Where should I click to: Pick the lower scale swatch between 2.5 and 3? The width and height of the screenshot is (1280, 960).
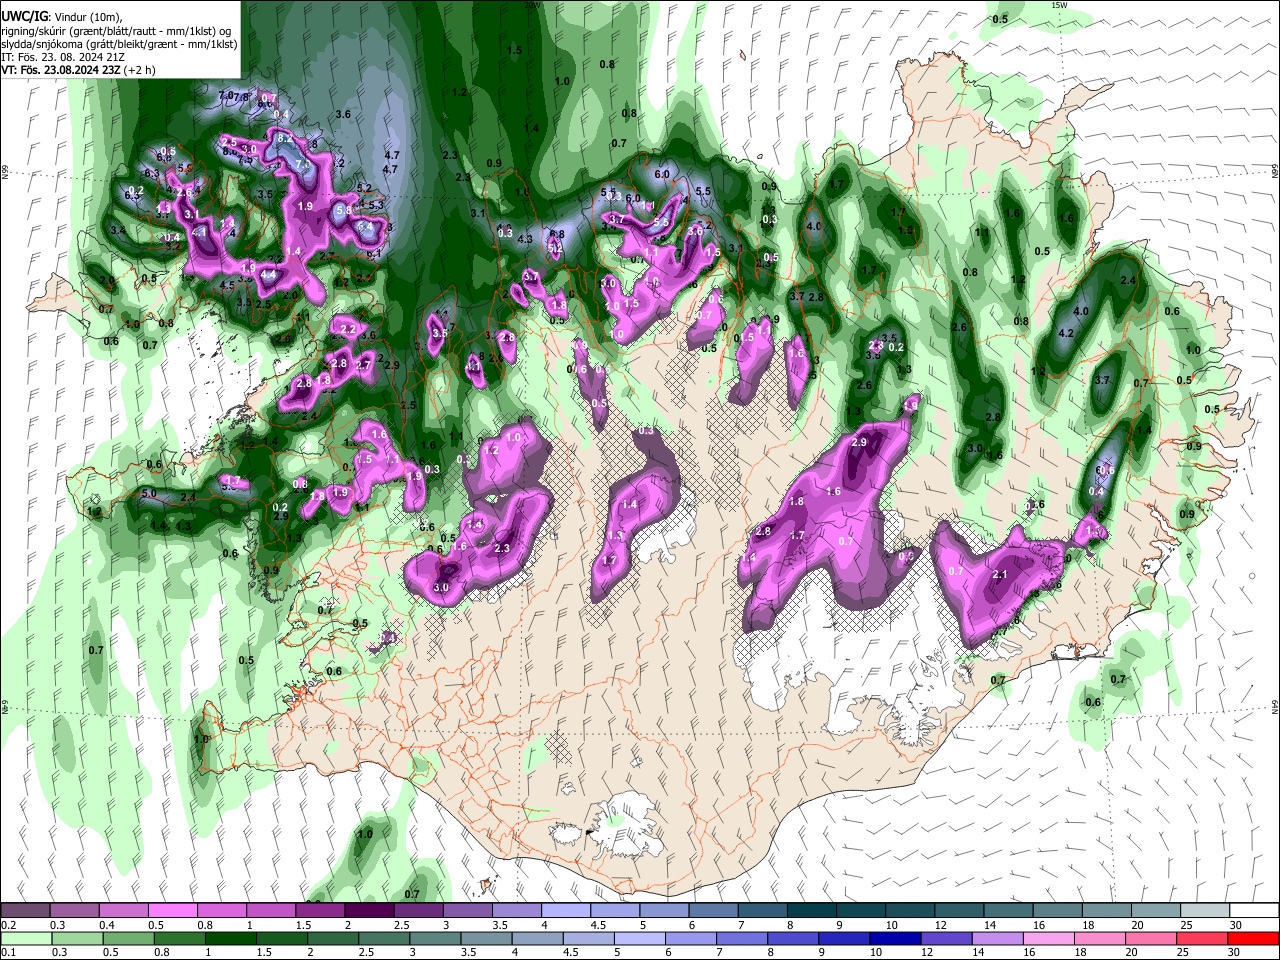pos(384,938)
